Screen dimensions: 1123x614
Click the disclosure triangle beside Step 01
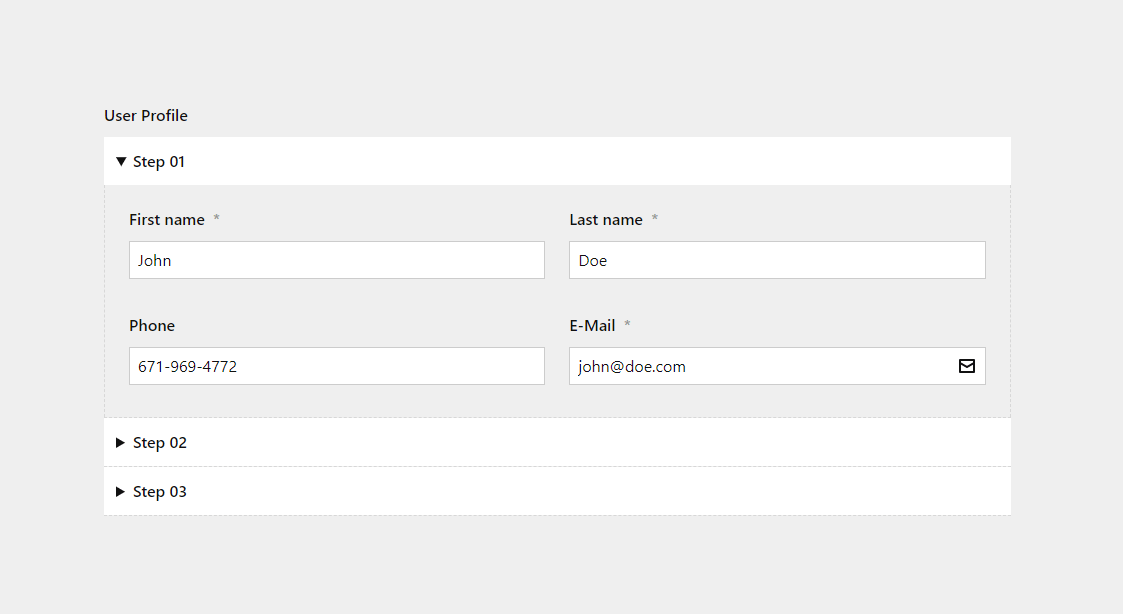coord(120,161)
